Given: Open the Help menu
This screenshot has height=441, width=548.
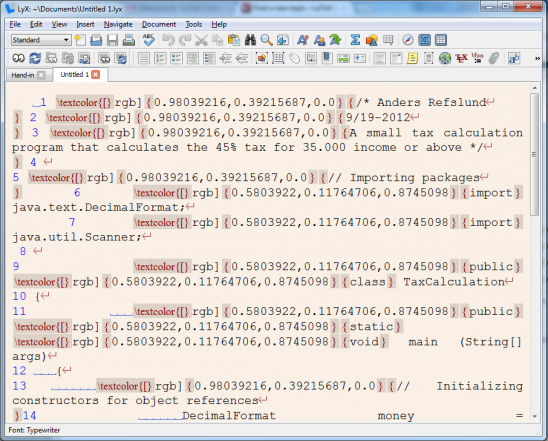Looking at the screenshot, I should 219,24.
